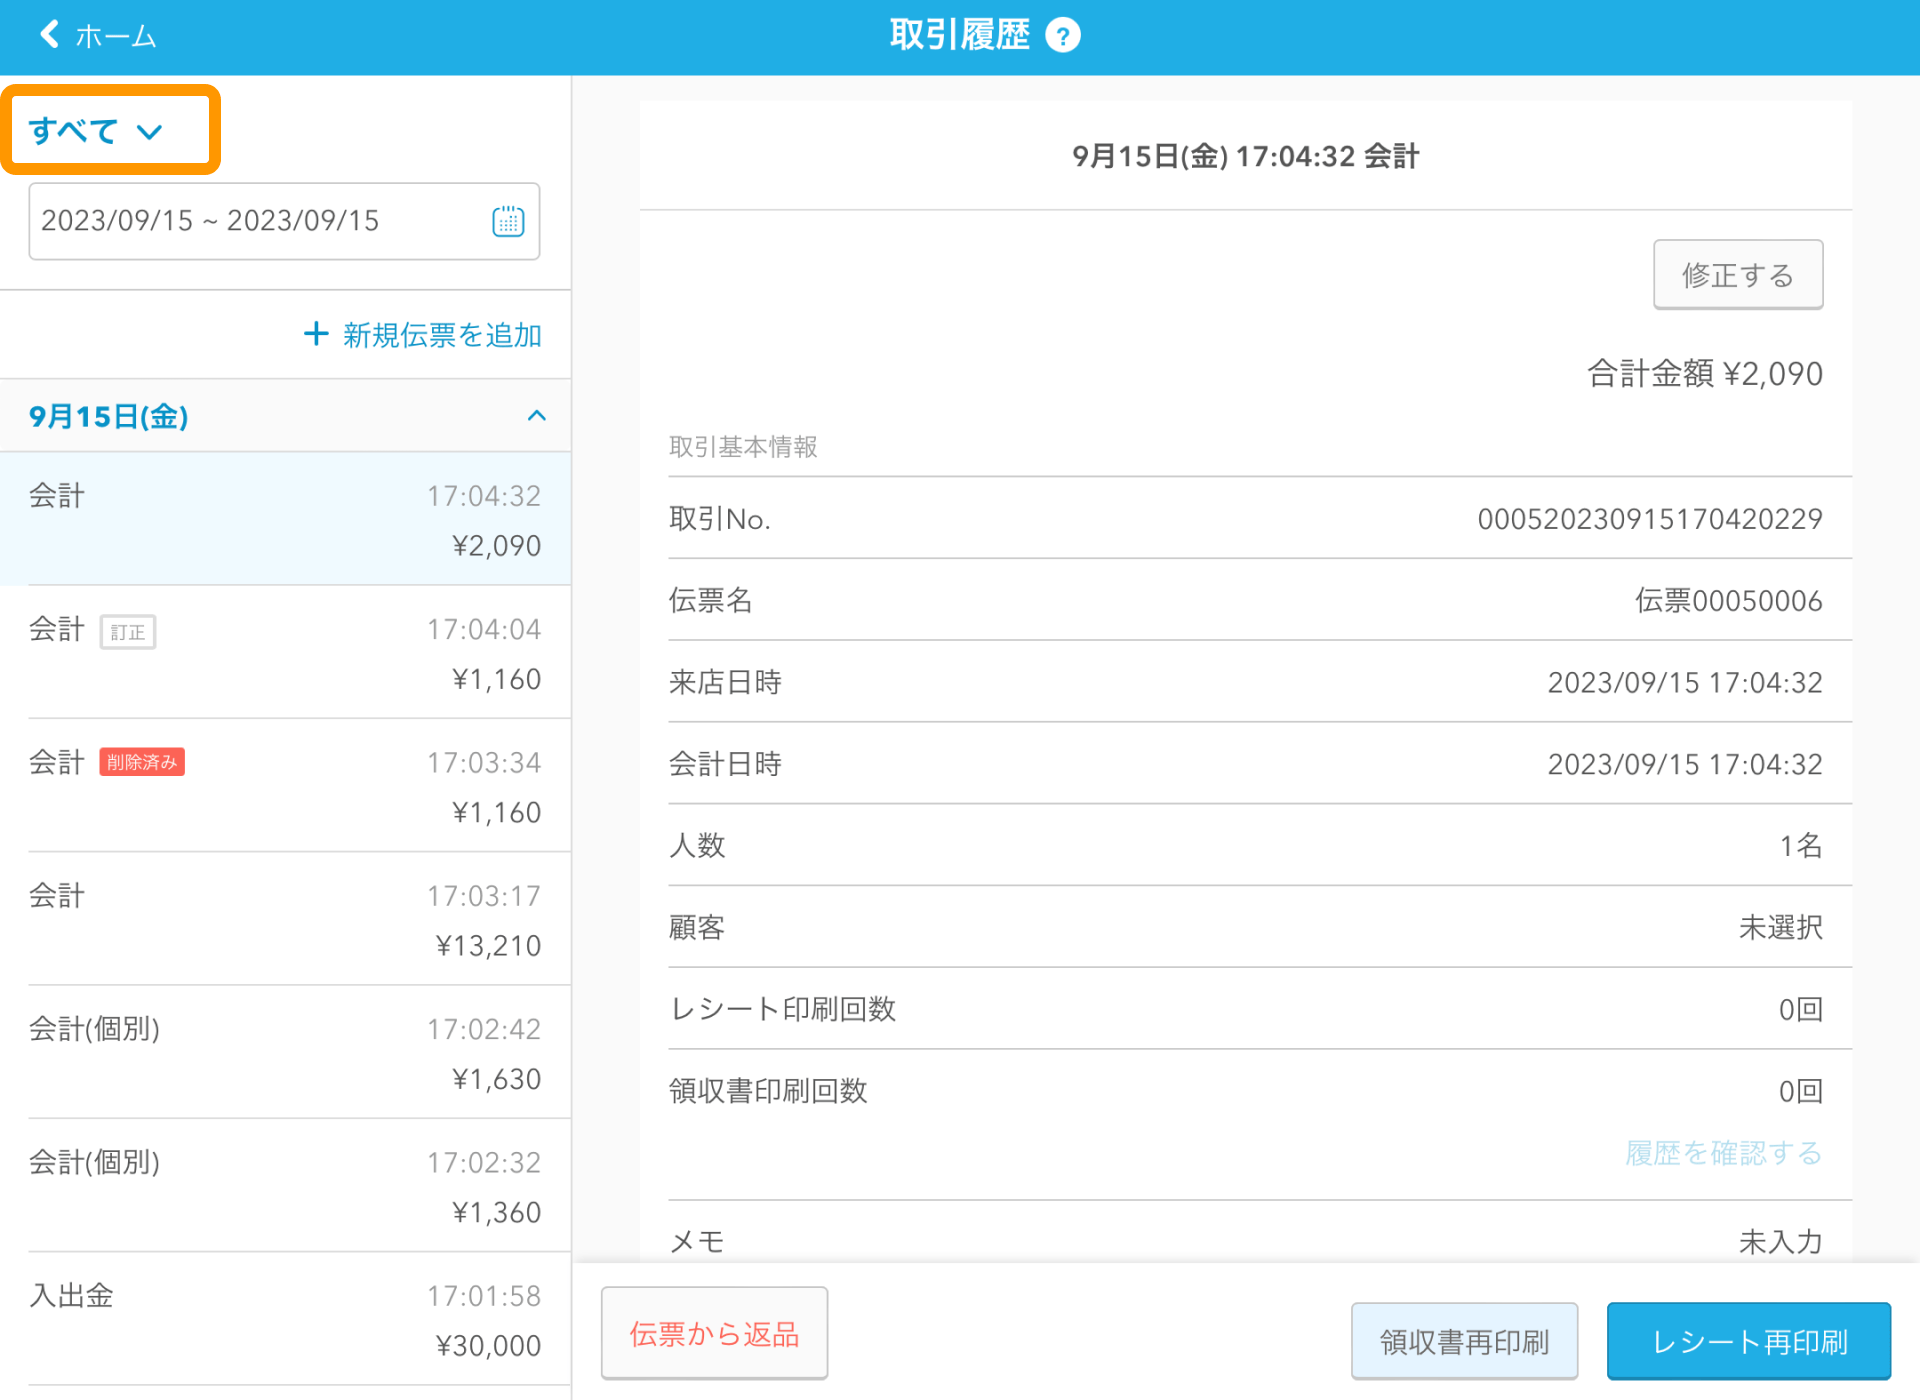Image resolution: width=1920 pixels, height=1400 pixels.
Task: Click the 訂正 badge on 17:04:04 entry
Action: (x=128, y=632)
